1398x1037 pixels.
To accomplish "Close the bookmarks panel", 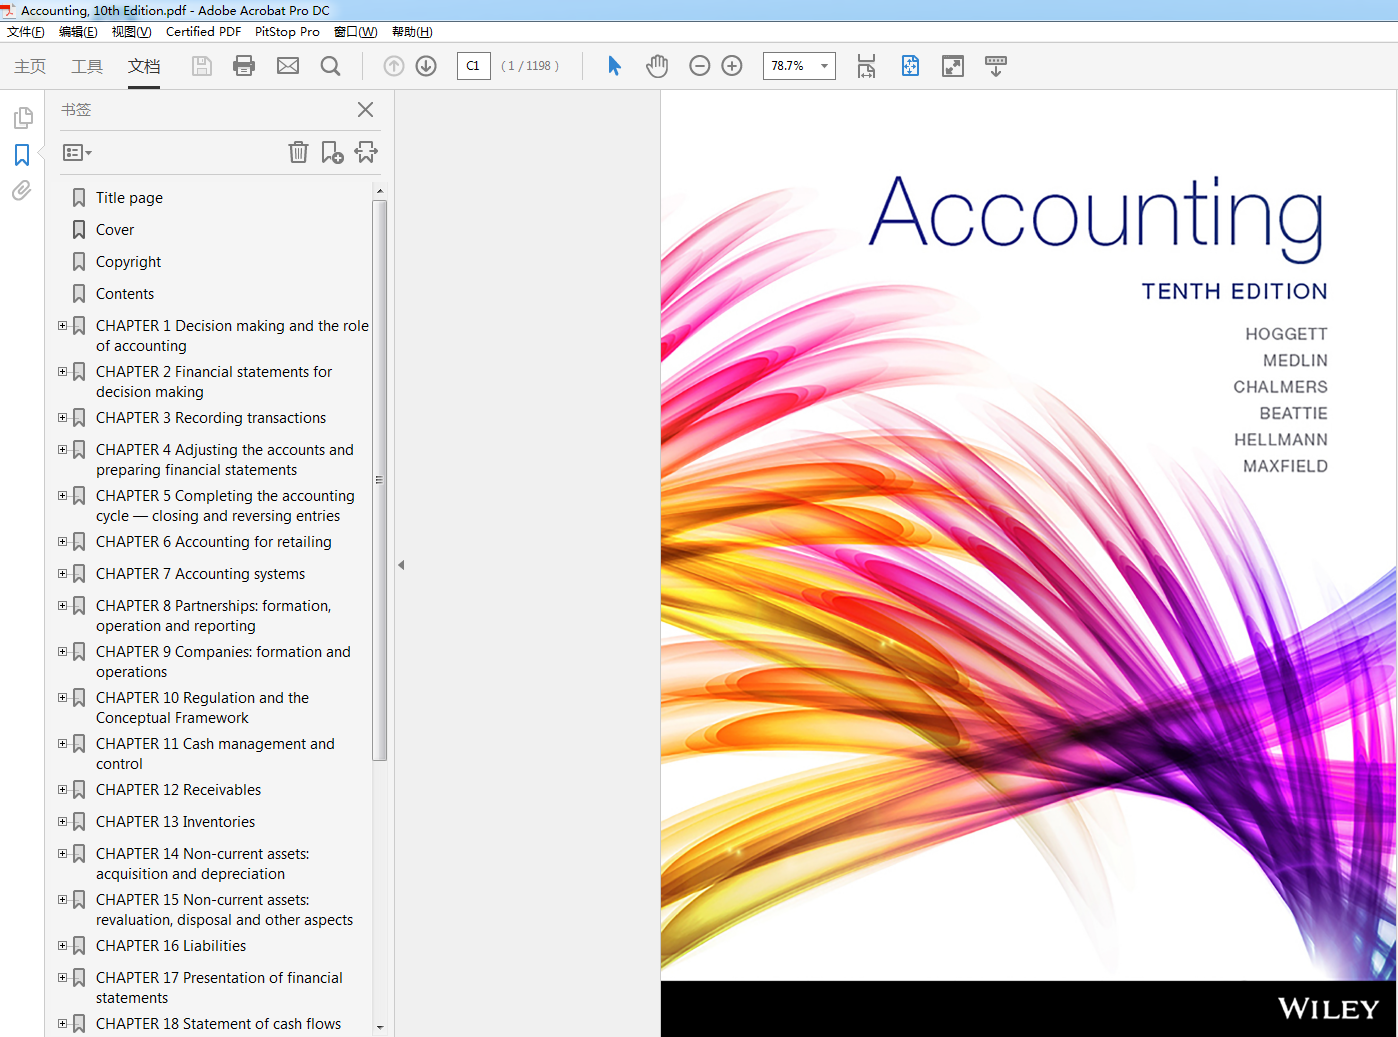I will [x=366, y=110].
